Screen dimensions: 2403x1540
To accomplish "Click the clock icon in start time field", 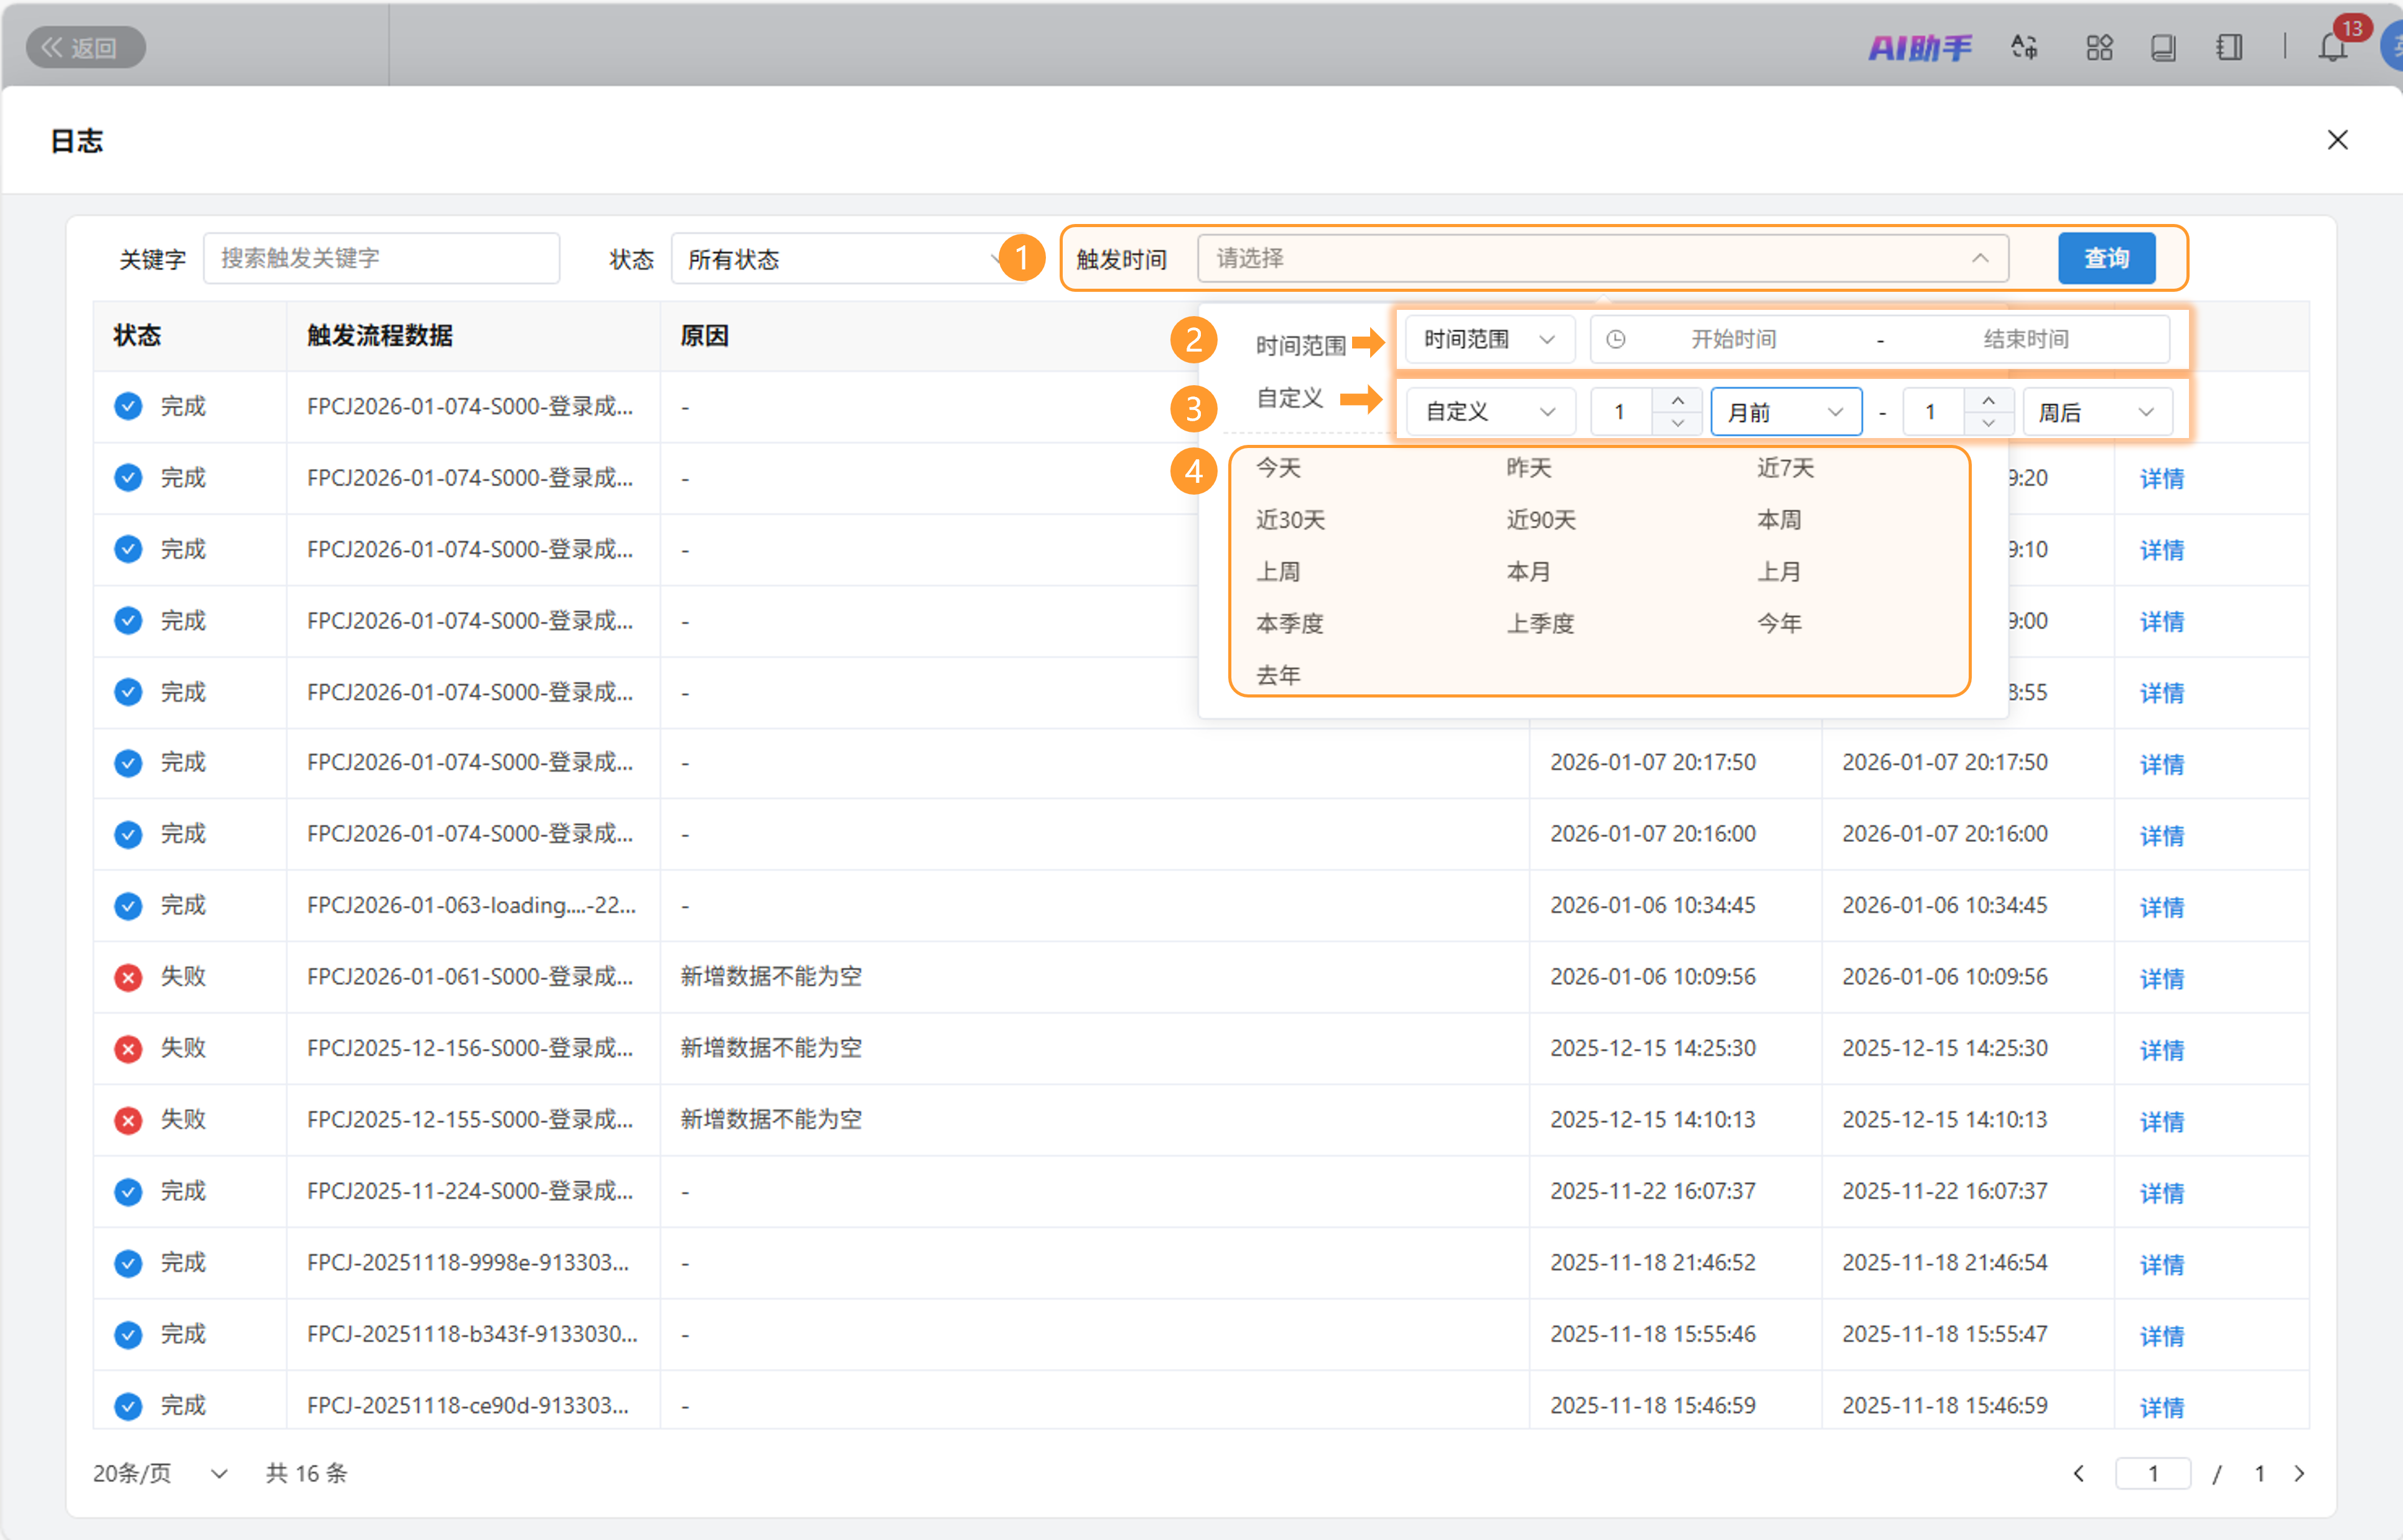I will pyautogui.click(x=1615, y=340).
